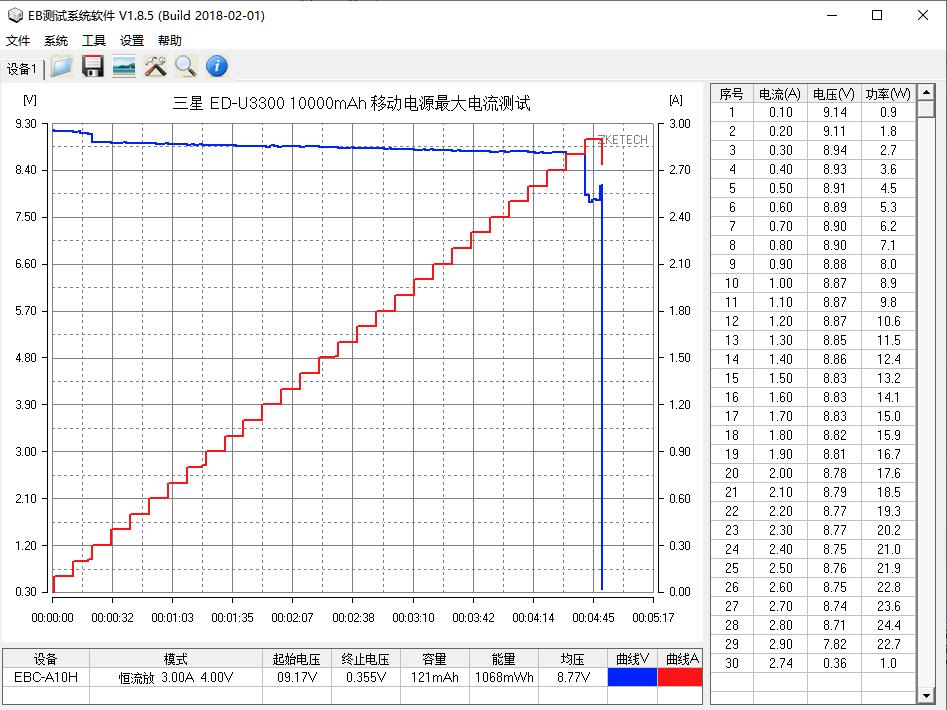Click the chart title 三星 ED-U3300
947x710 pixels.
(352, 103)
